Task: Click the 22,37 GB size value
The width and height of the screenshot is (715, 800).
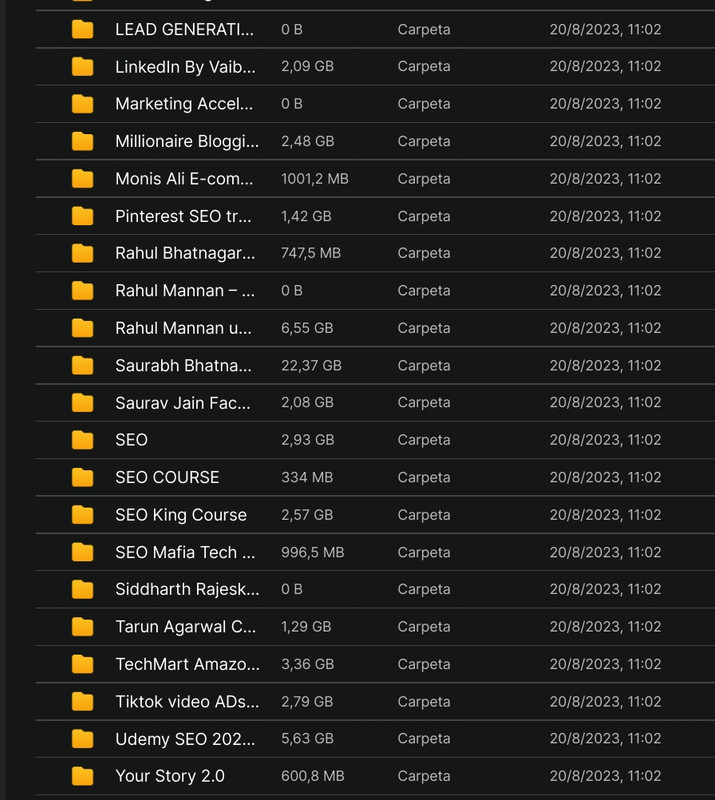Action: pos(311,365)
